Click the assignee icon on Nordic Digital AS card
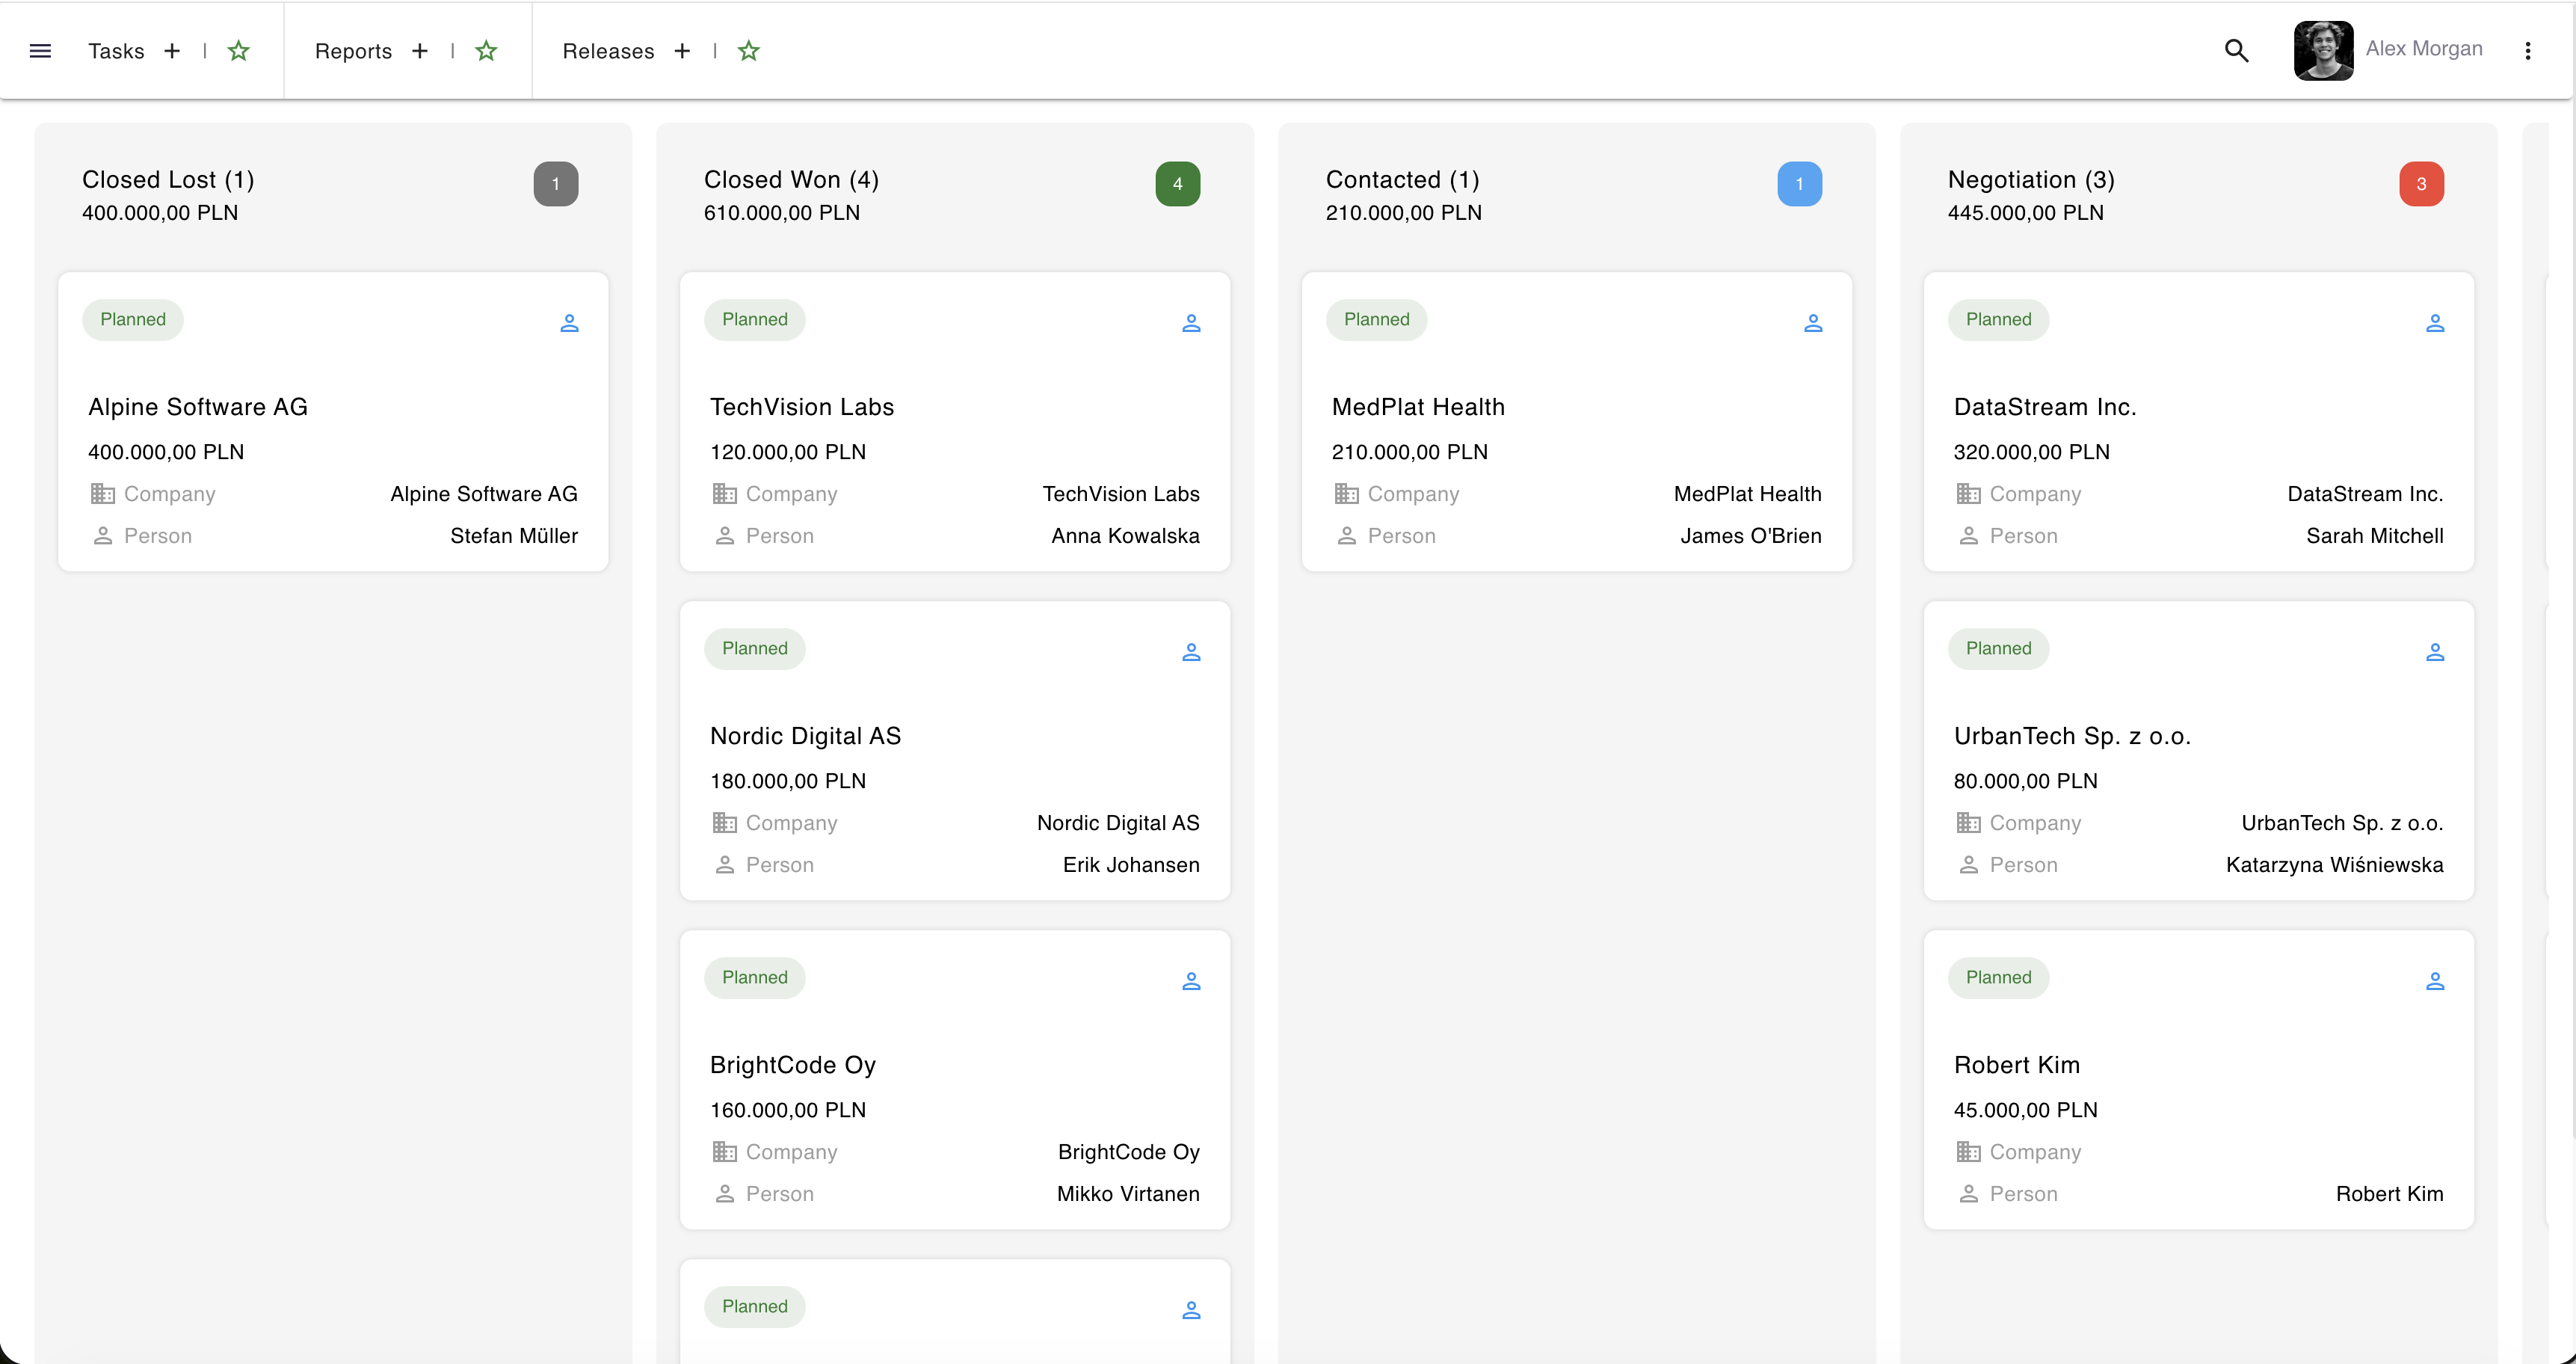Screen dimensions: 2576x1364 [x=1191, y=652]
